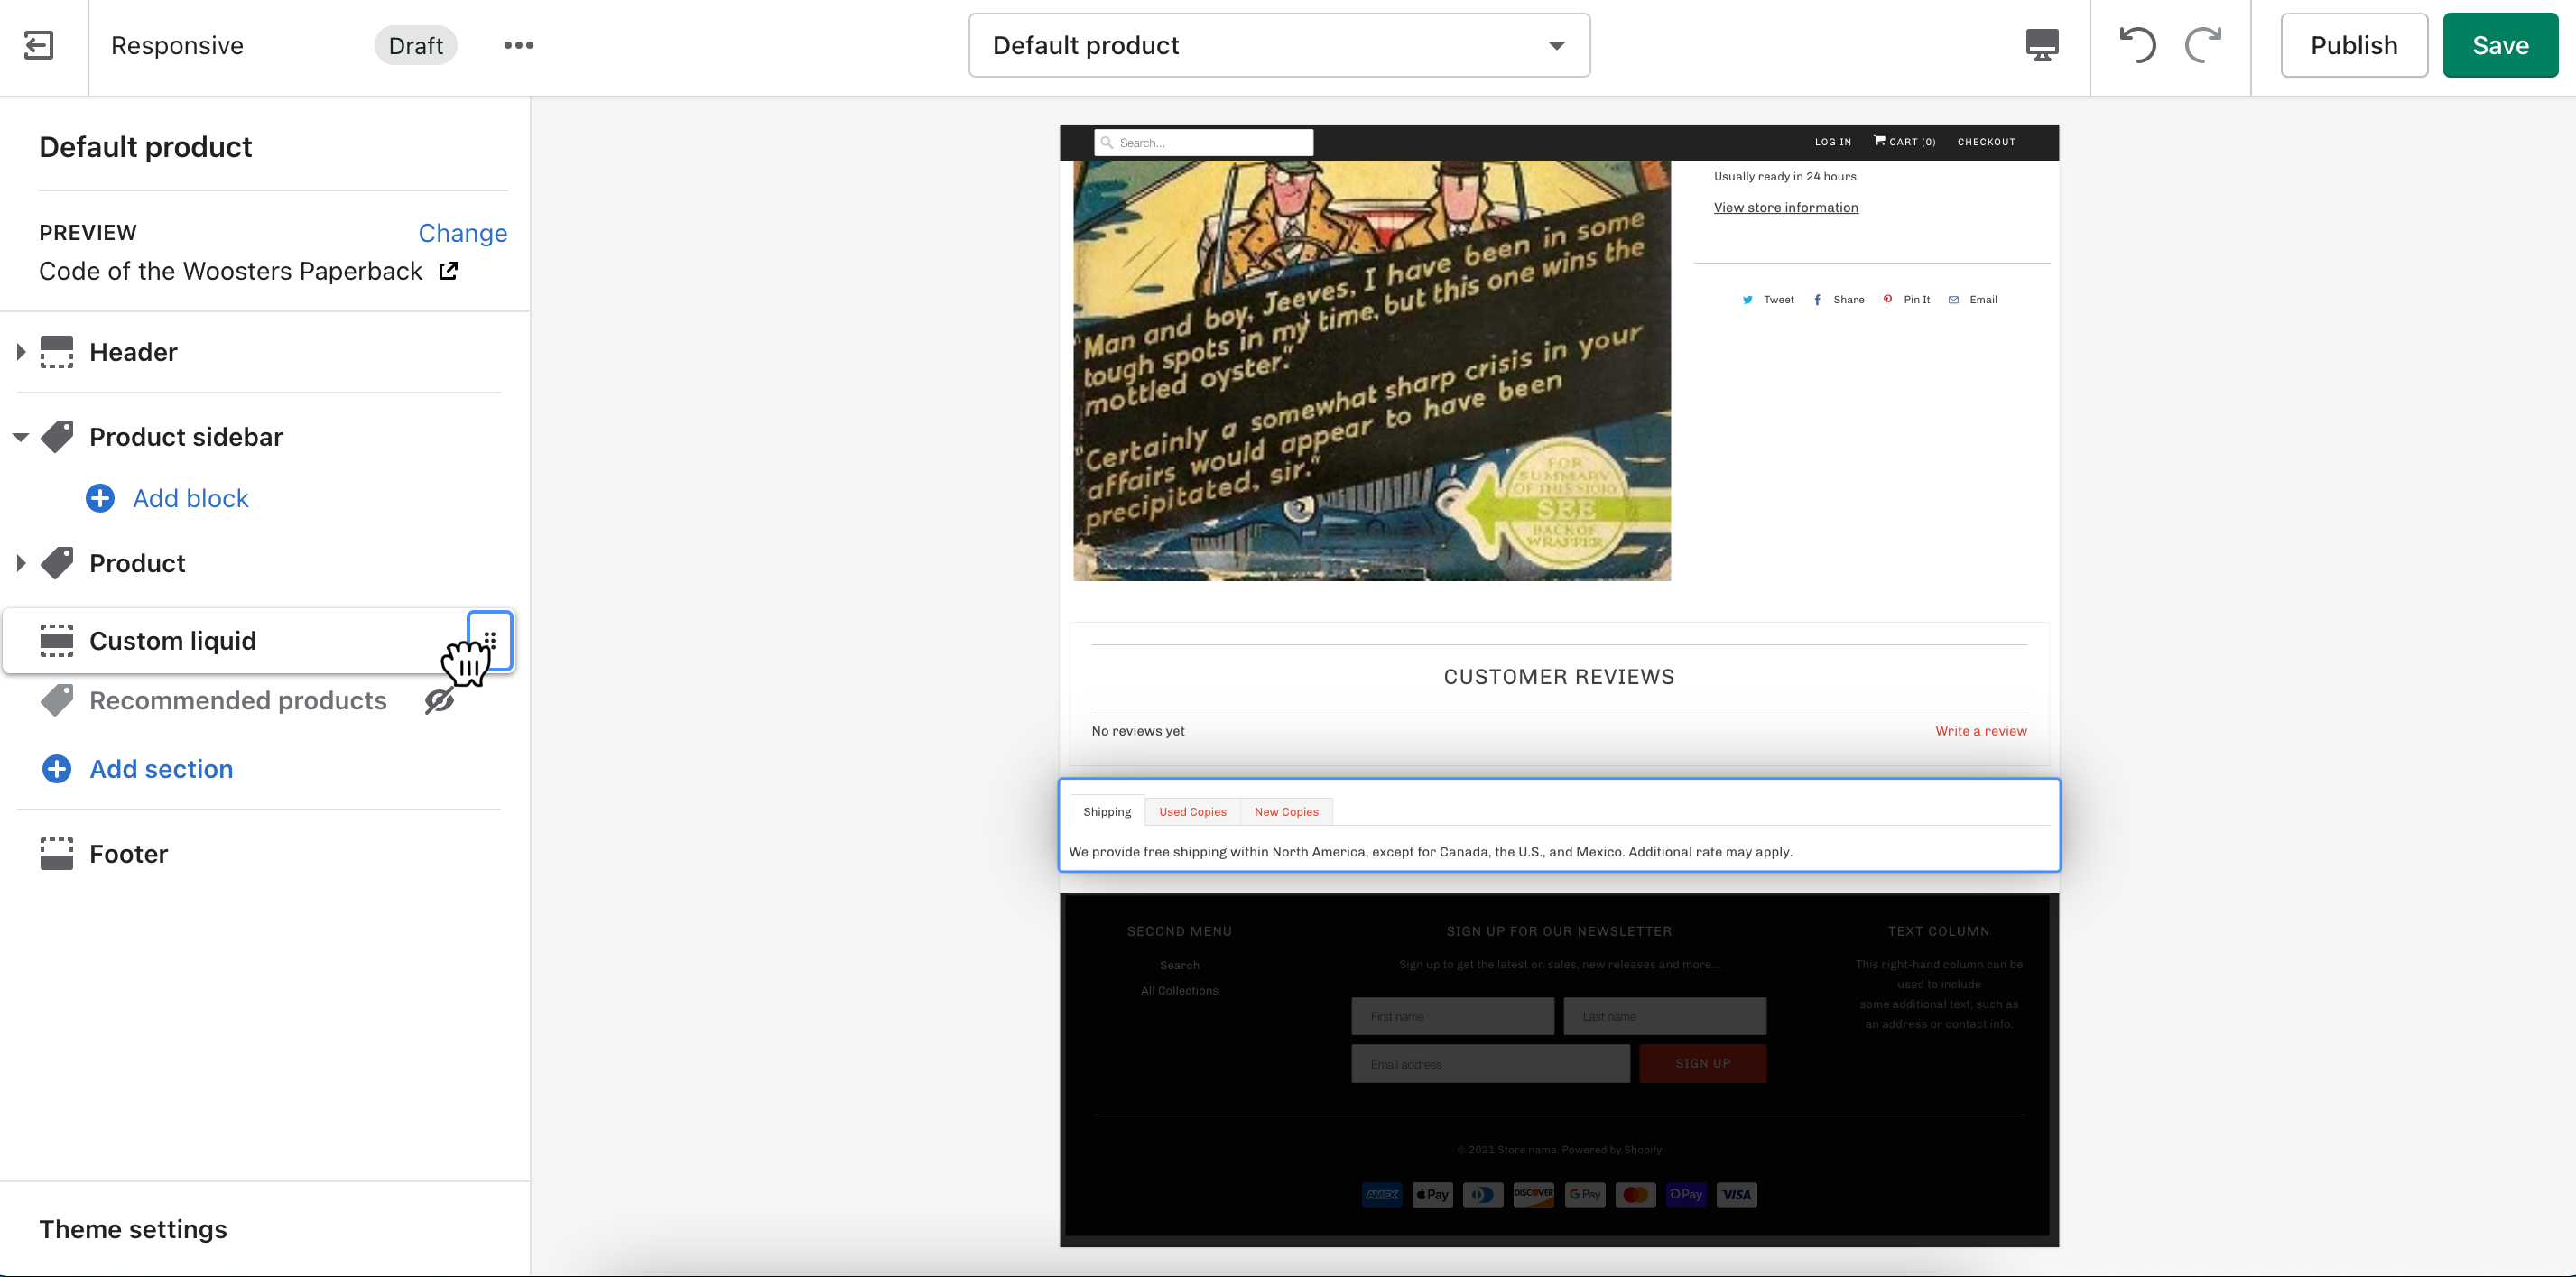
Task: Click the Google Pay icon in footer
Action: pos(1584,1194)
